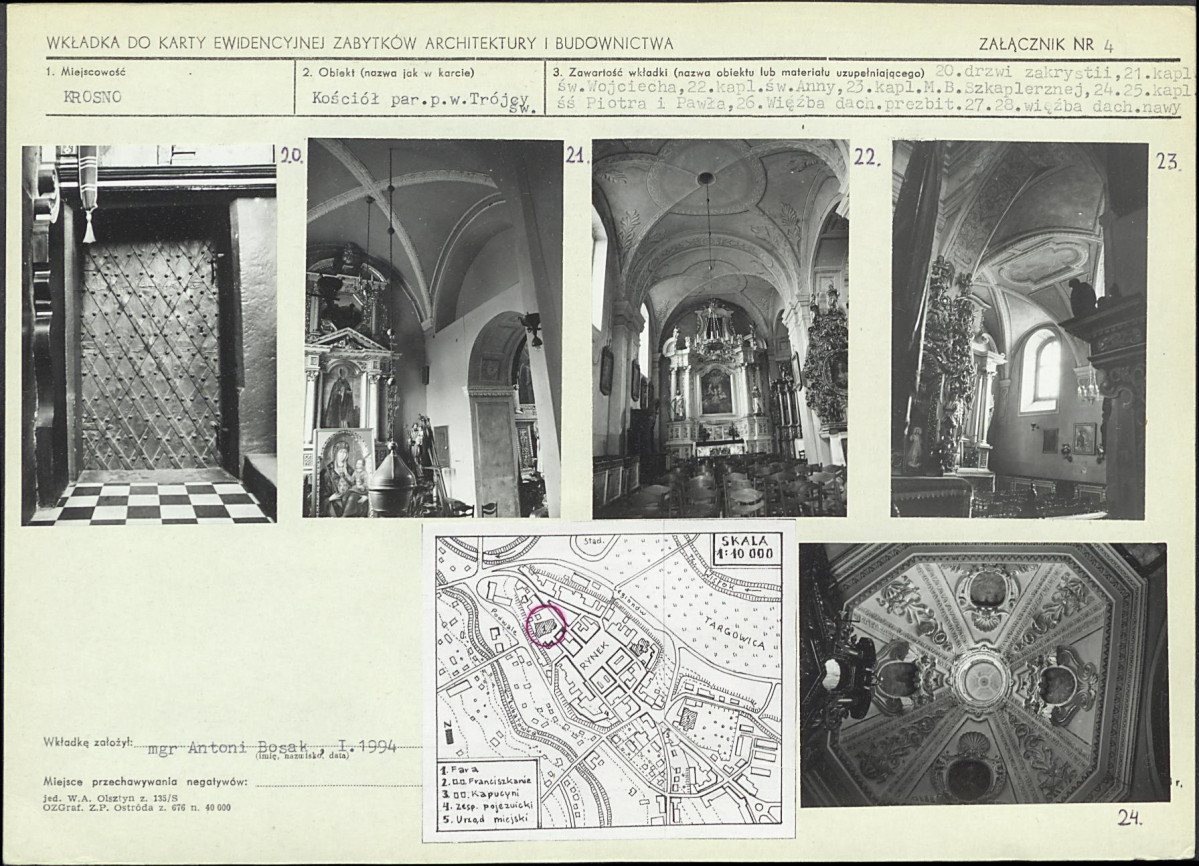Click the field label '1. Miejscowość'
The width and height of the screenshot is (1199, 866).
[85, 73]
